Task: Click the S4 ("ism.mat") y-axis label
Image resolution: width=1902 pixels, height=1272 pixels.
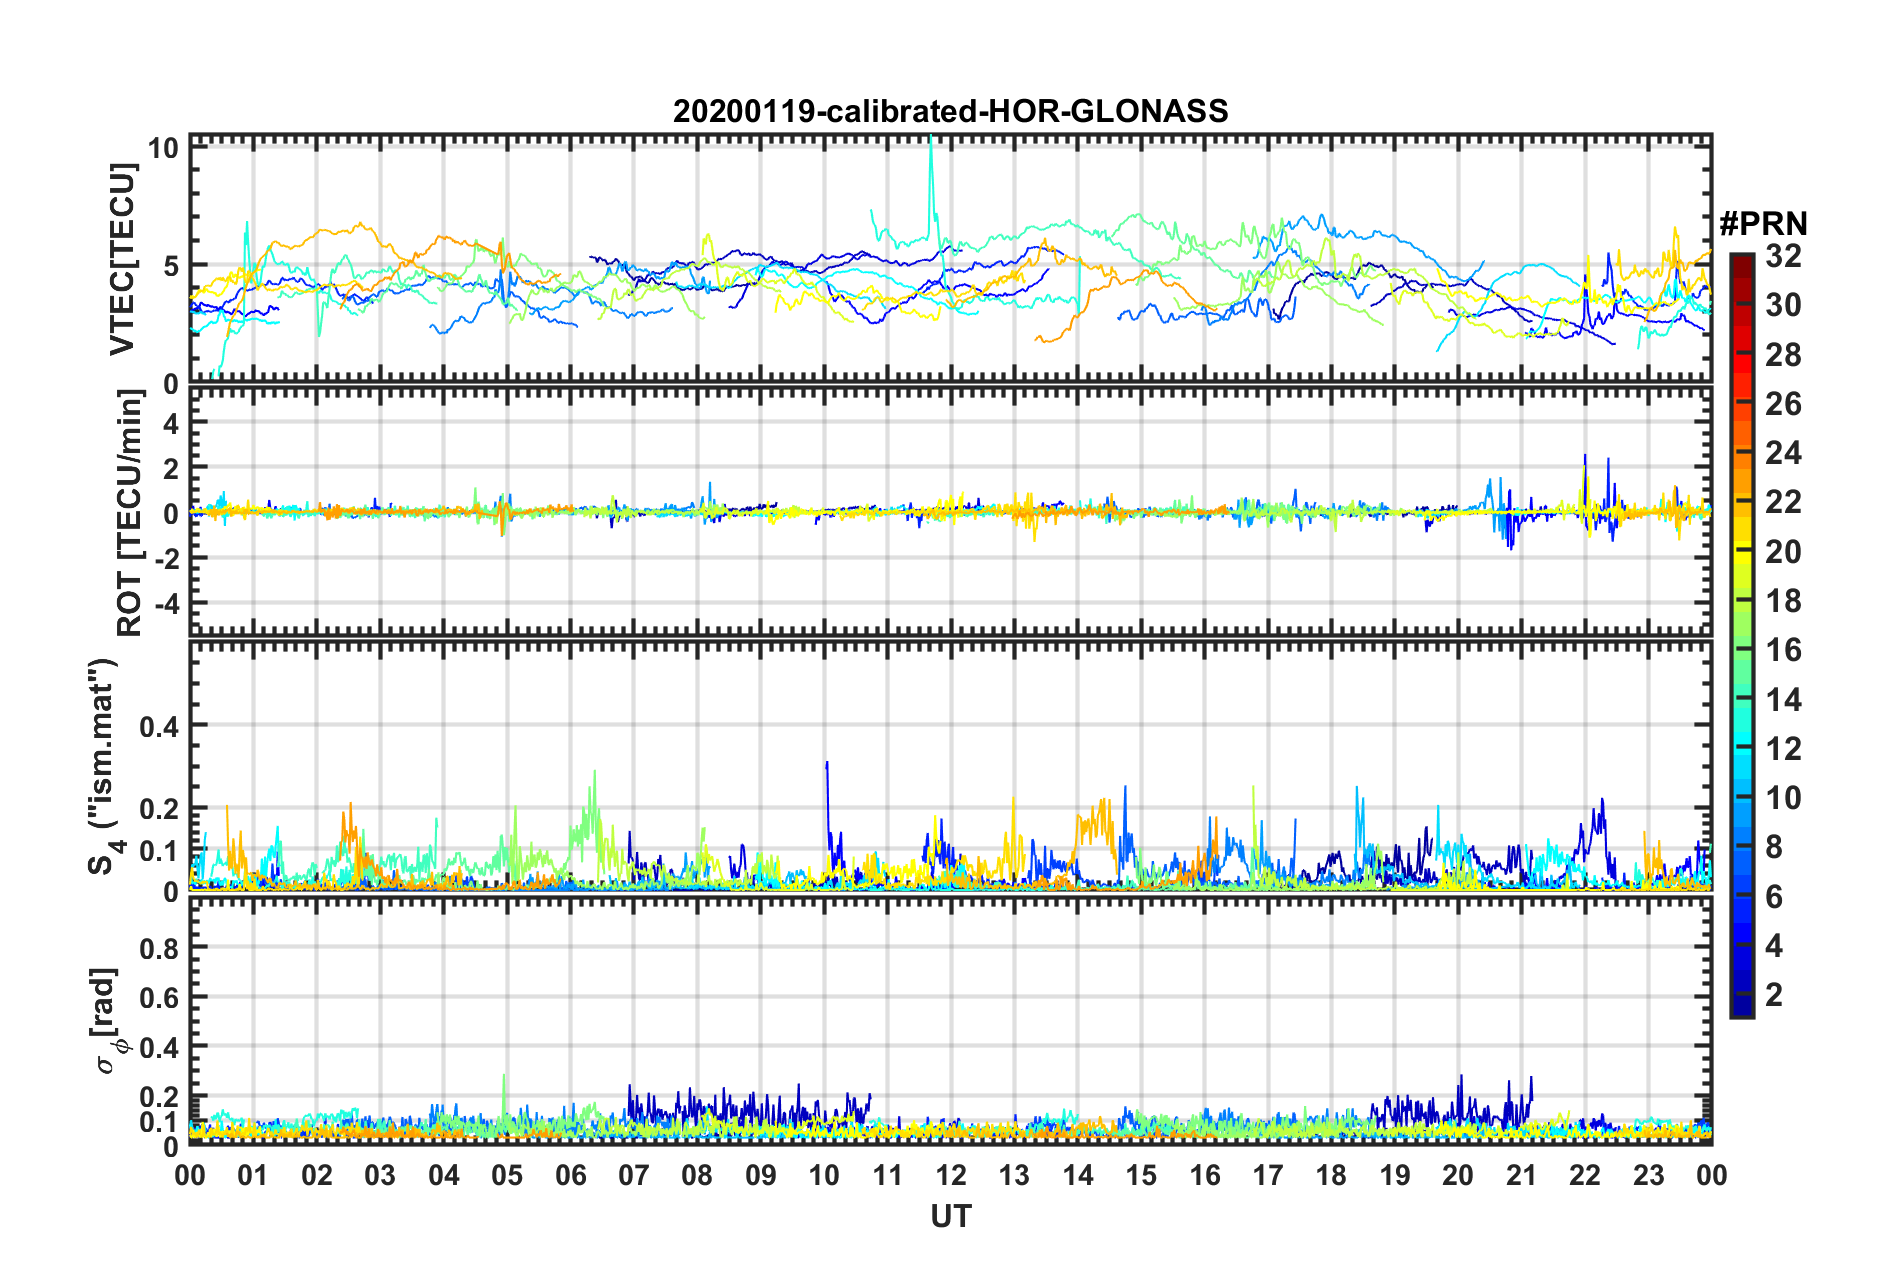Action: 104,766
